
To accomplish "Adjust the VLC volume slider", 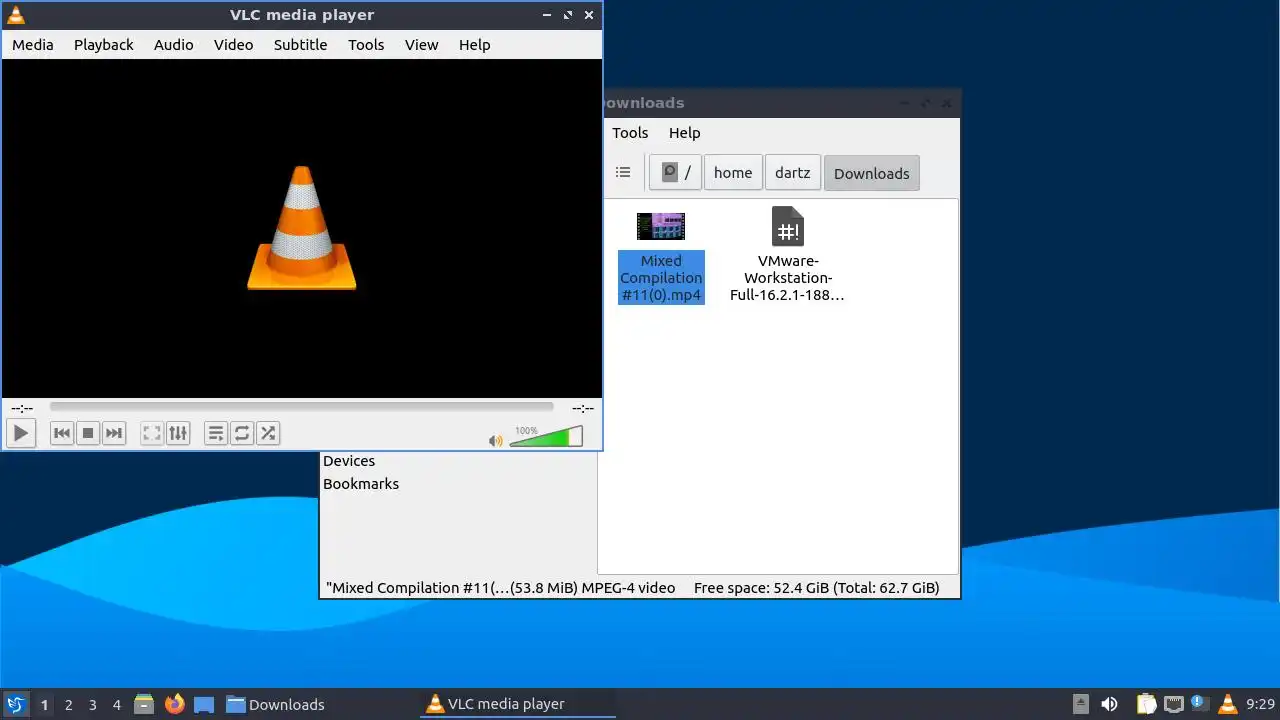I will click(546, 437).
